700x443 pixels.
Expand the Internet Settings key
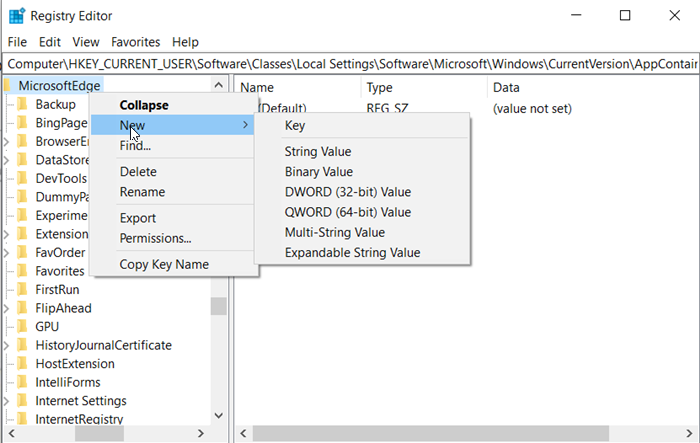coord(7,401)
